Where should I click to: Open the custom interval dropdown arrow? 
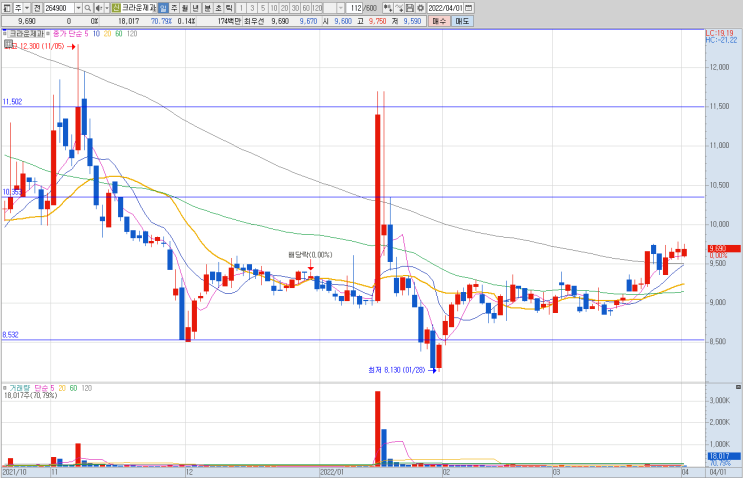[x=341, y=8]
